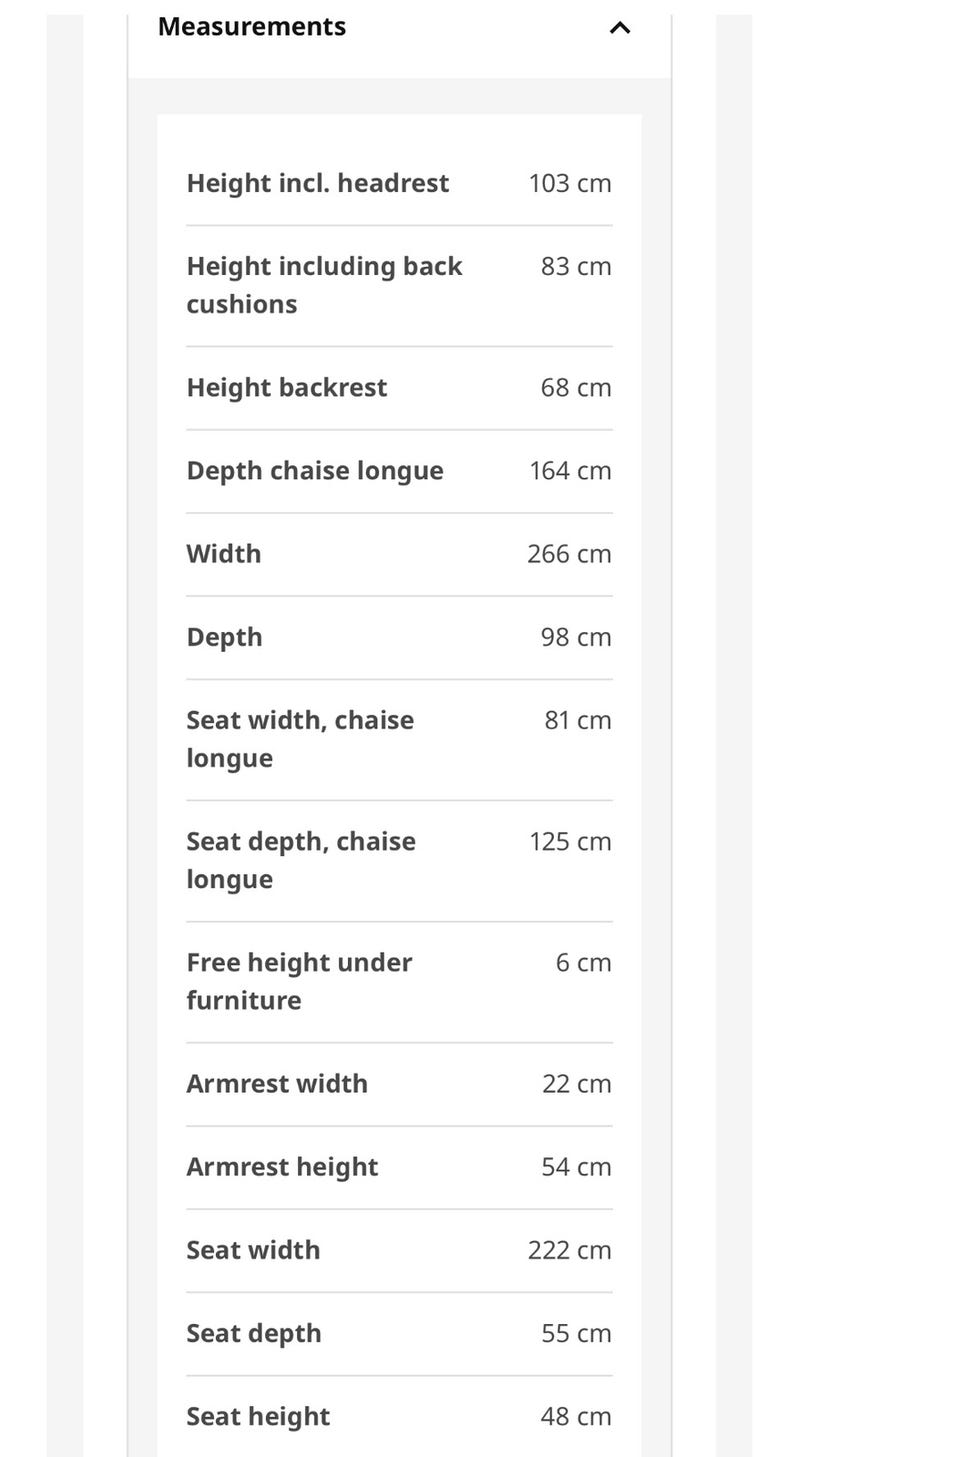Image resolution: width=960 pixels, height=1457 pixels.
Task: Select the Height incl. headrest row
Action: 399,184
